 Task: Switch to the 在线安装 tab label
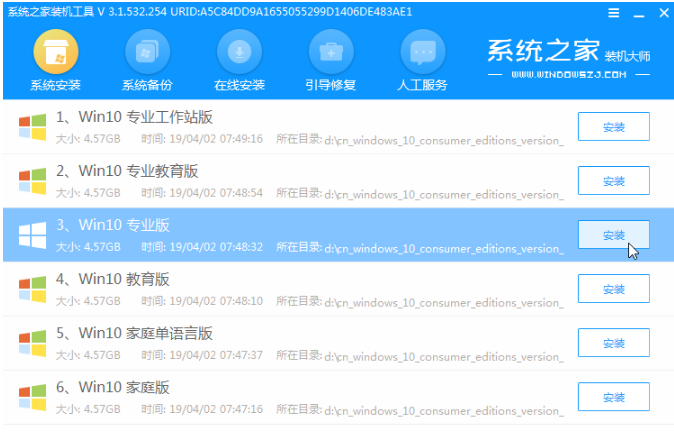coord(239,85)
